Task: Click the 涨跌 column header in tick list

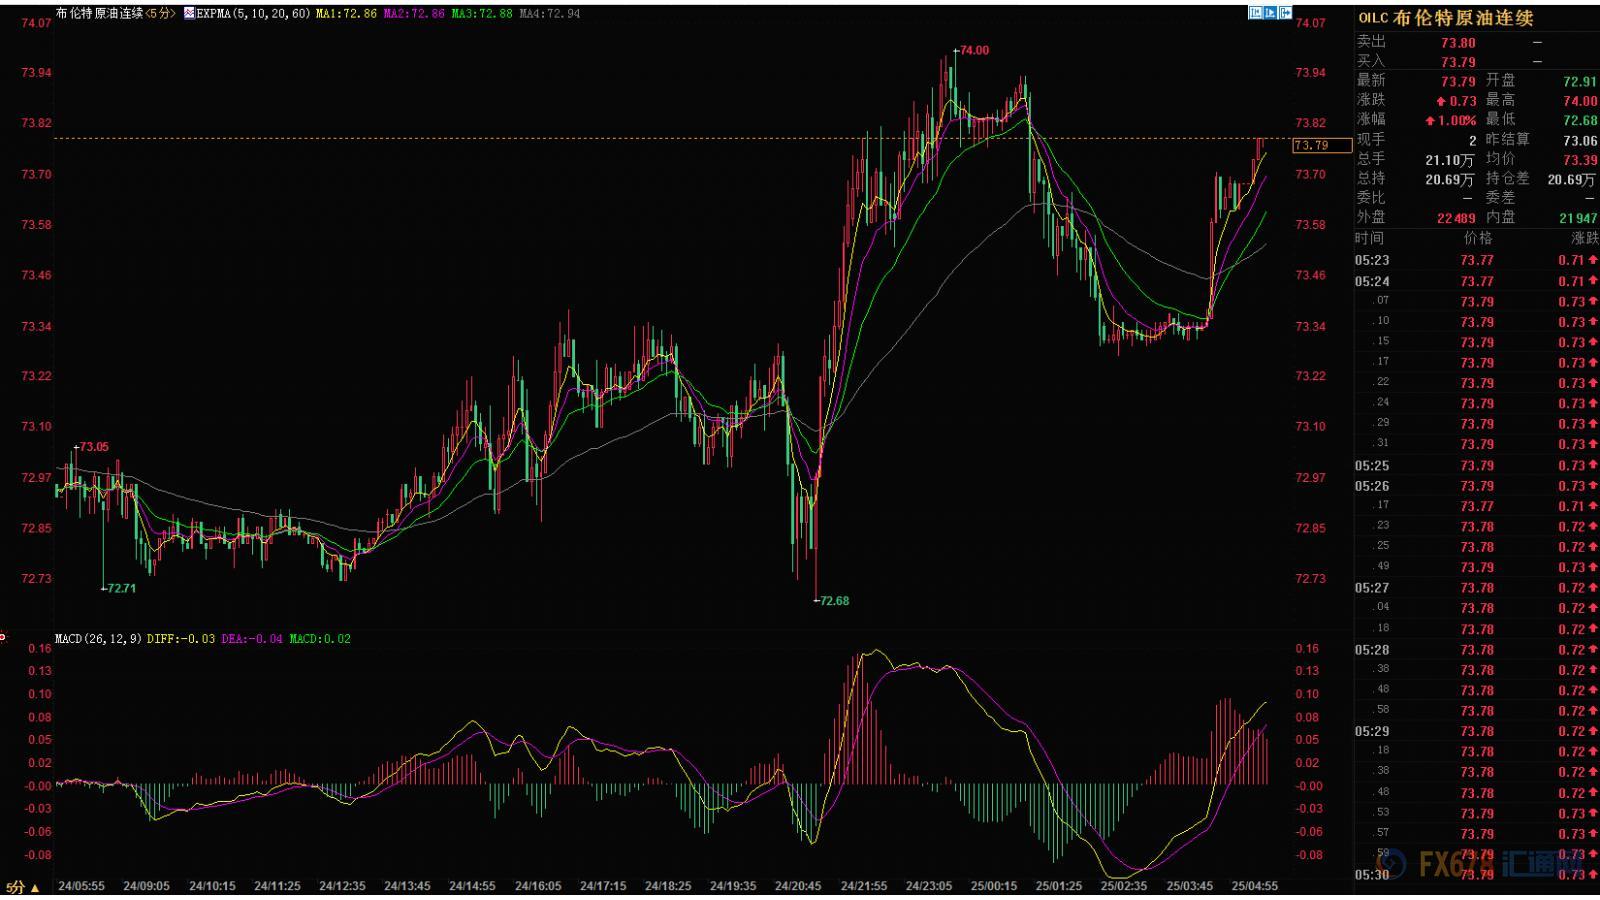Action: click(x=1584, y=238)
